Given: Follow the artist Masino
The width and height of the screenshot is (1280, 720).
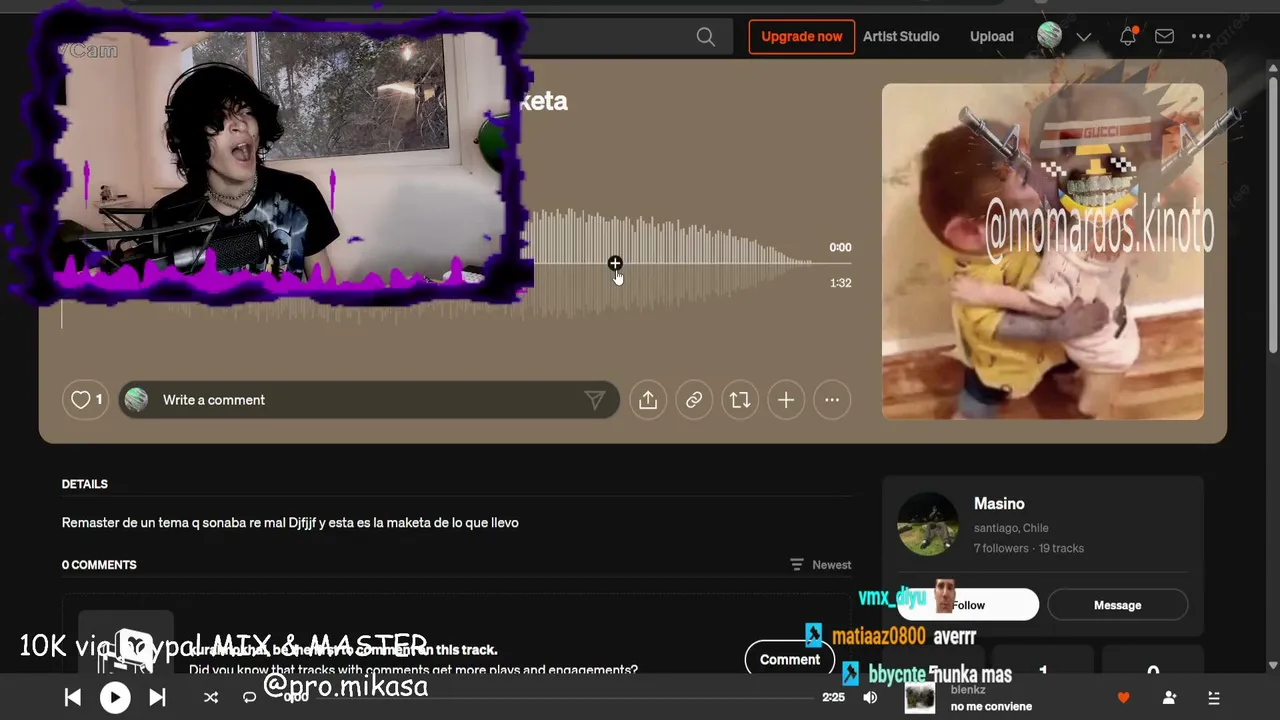Looking at the screenshot, I should coord(967,605).
